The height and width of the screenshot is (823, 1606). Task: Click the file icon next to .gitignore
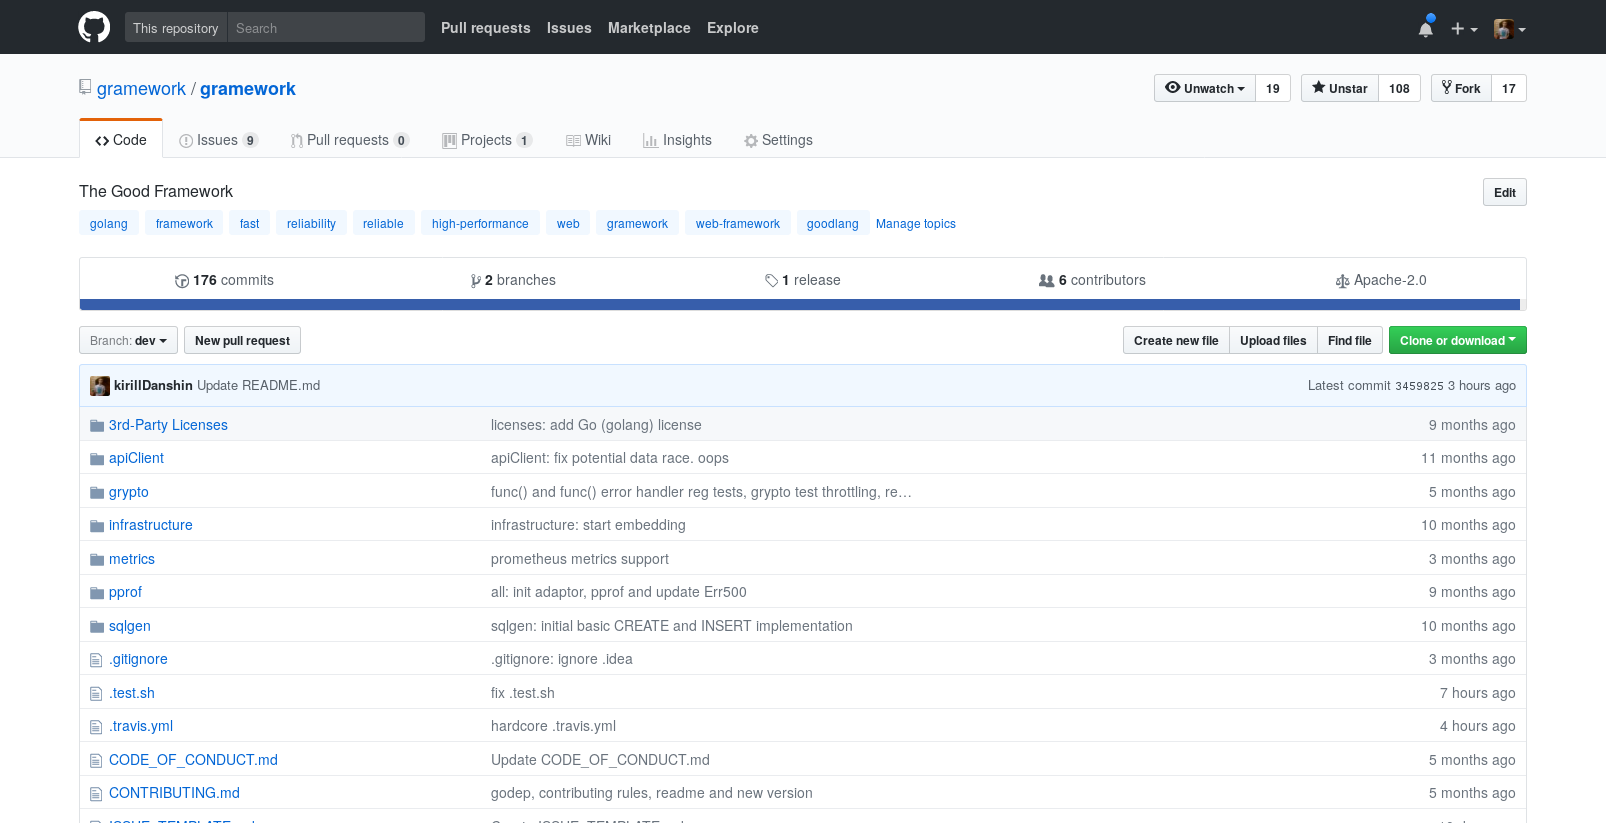pyautogui.click(x=96, y=660)
